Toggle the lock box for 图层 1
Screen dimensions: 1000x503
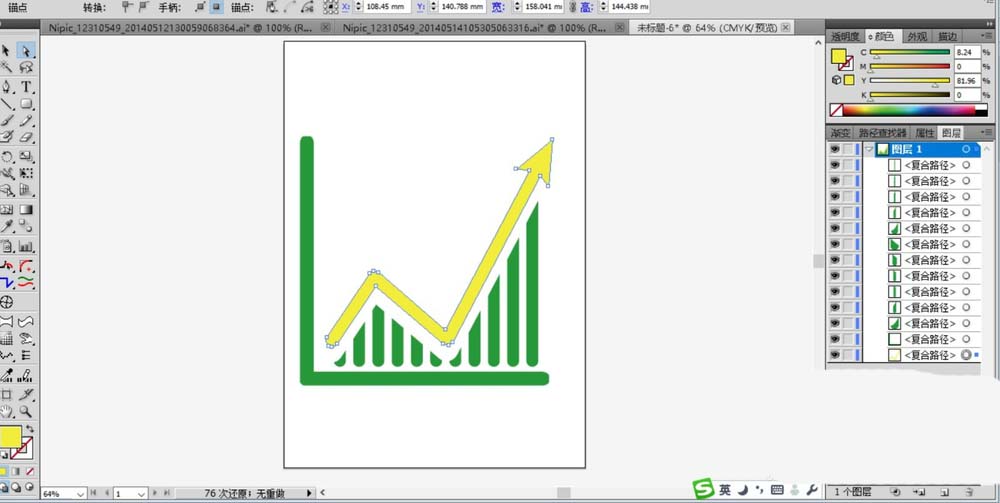(x=849, y=149)
